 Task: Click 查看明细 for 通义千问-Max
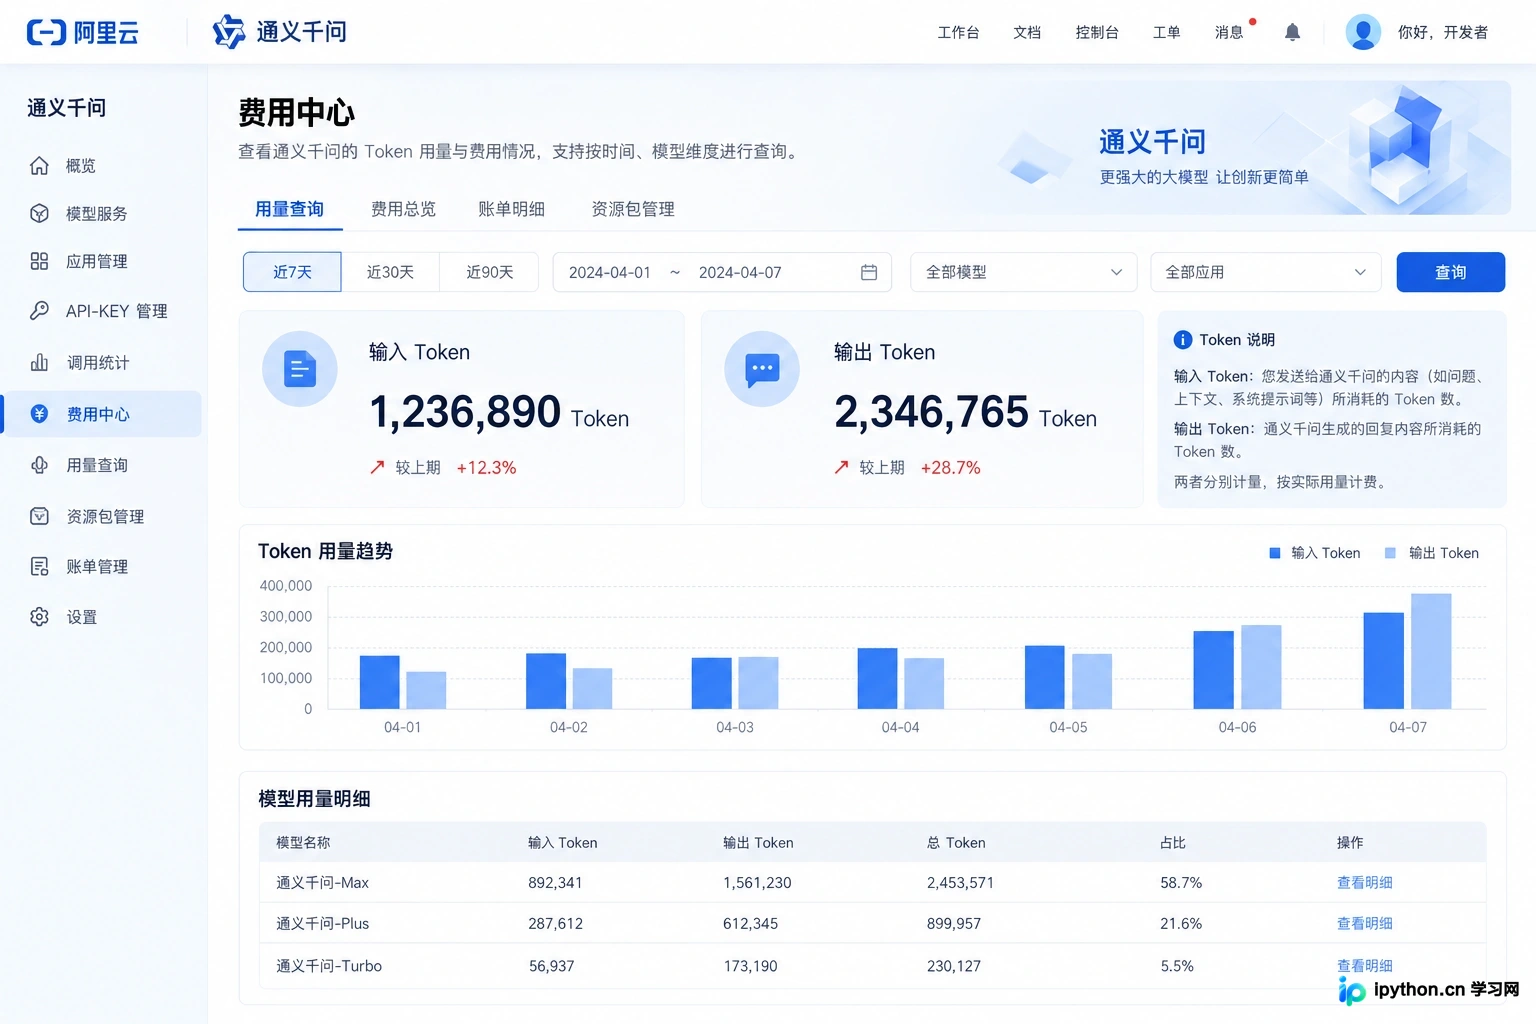coord(1364,882)
